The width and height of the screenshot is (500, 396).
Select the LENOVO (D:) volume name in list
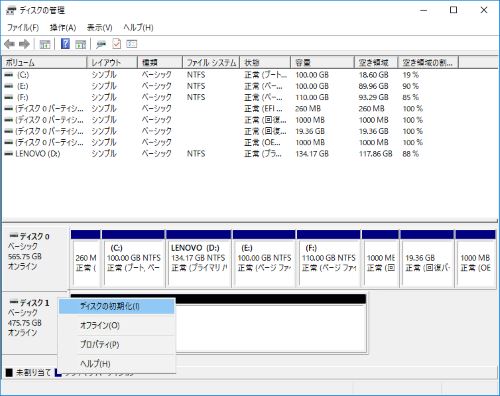pos(38,154)
